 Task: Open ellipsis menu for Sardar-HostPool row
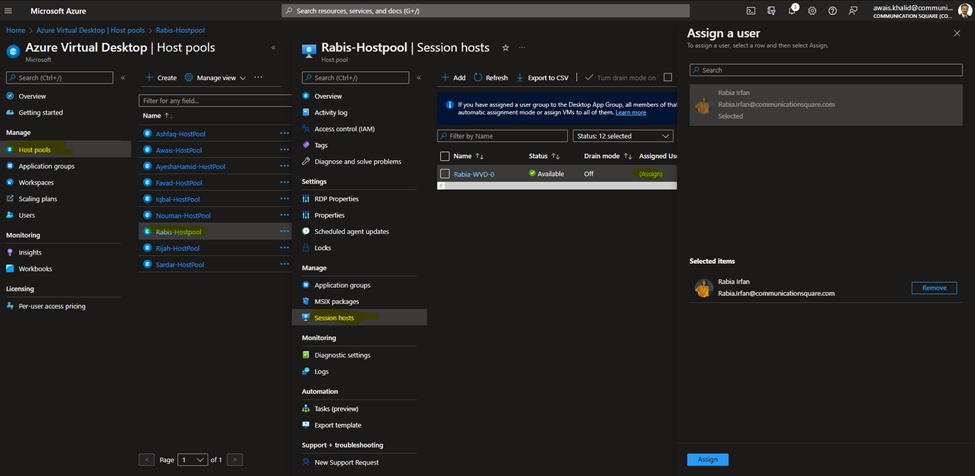[x=285, y=264]
